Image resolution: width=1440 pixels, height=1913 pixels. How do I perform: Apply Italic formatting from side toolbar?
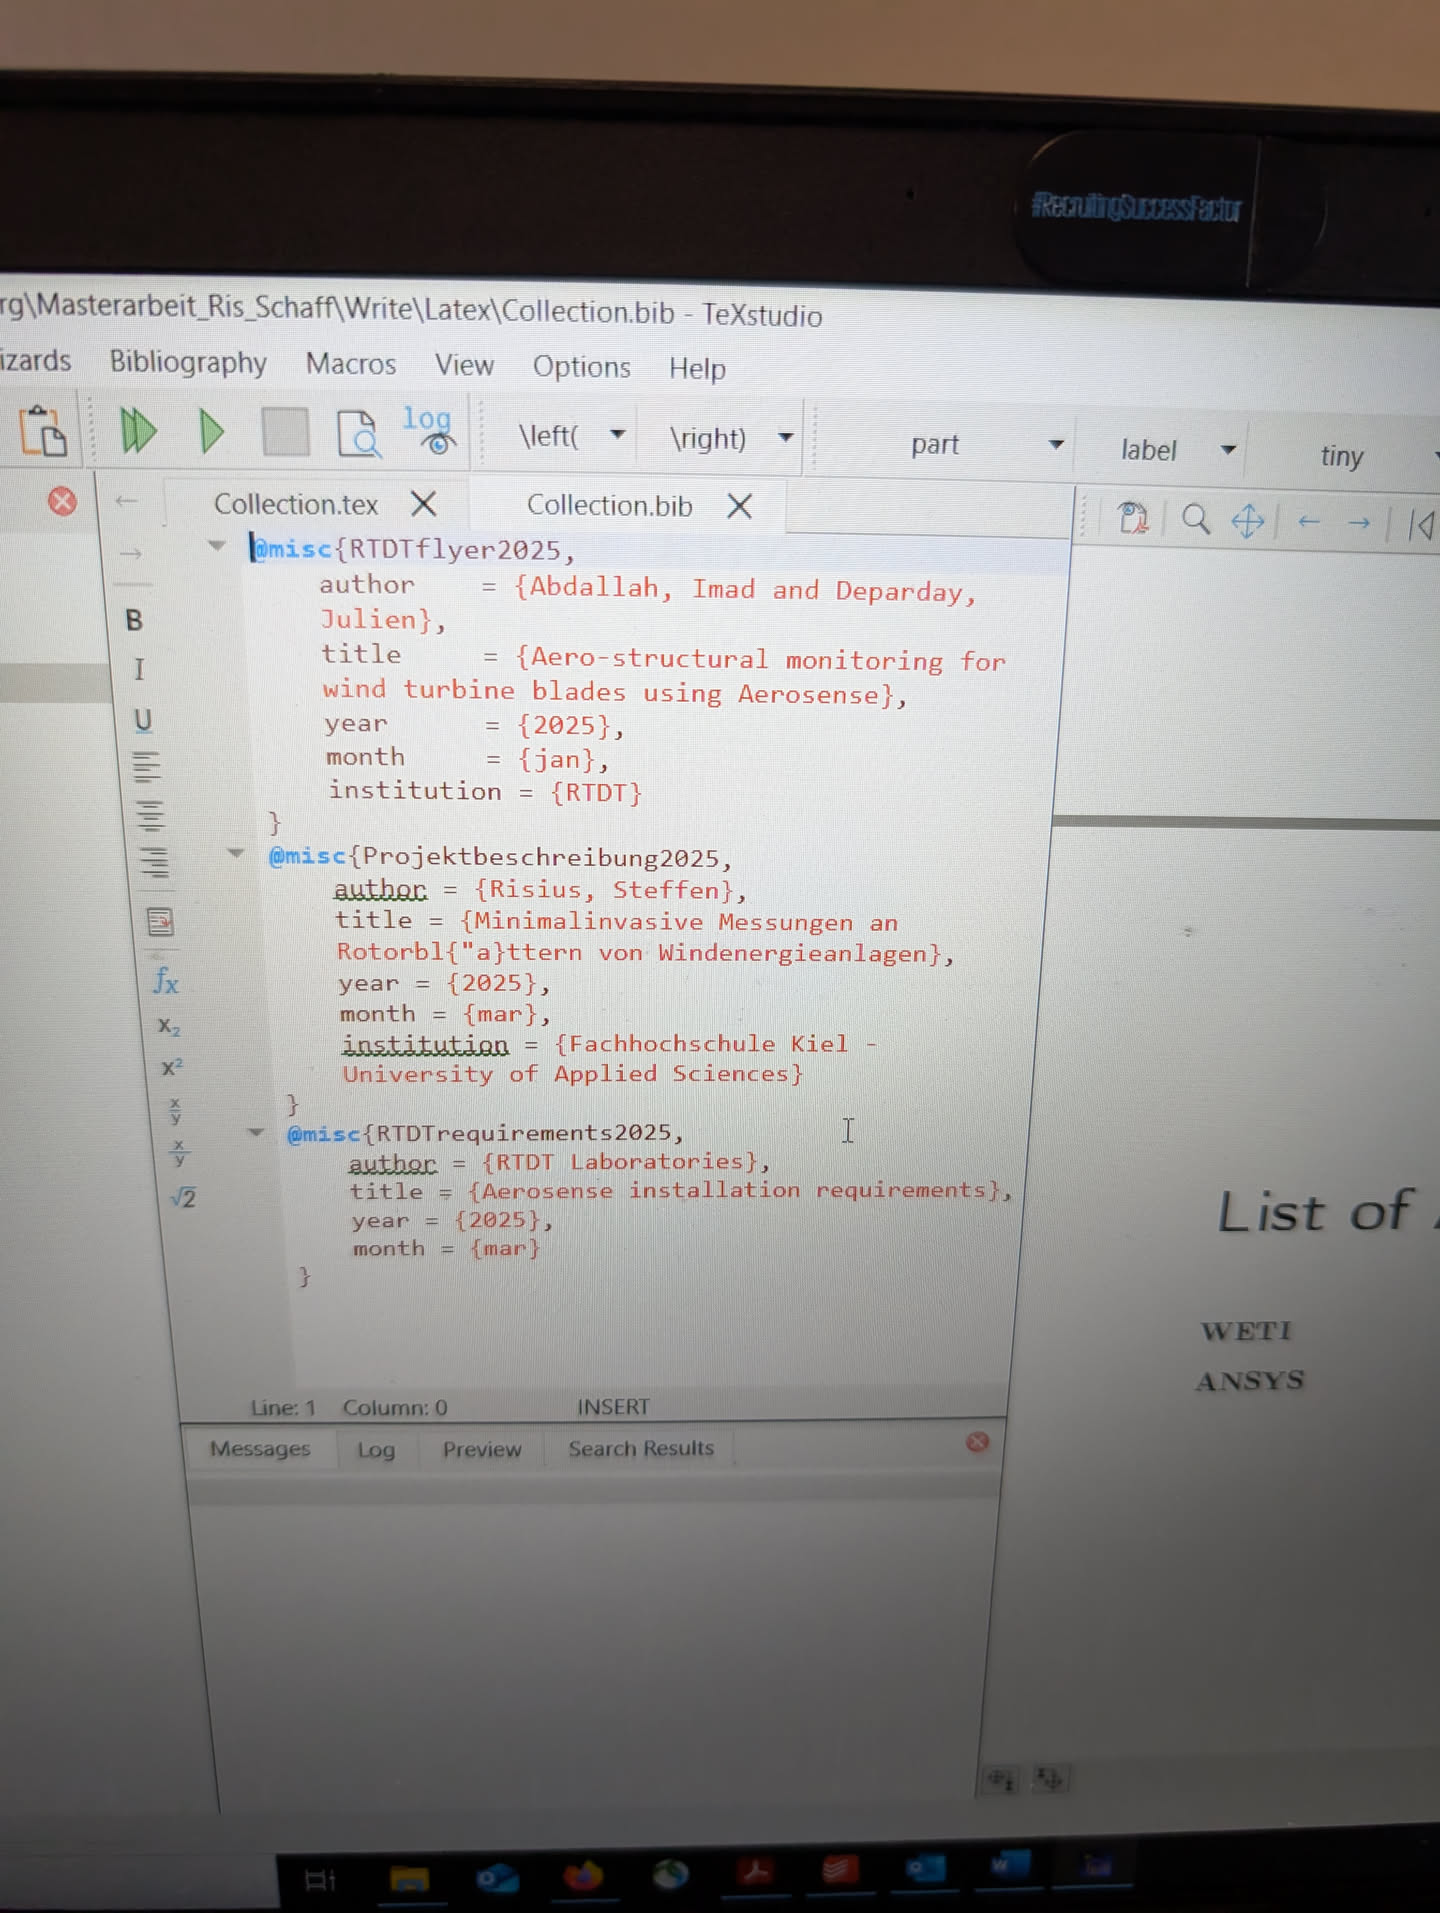(139, 669)
